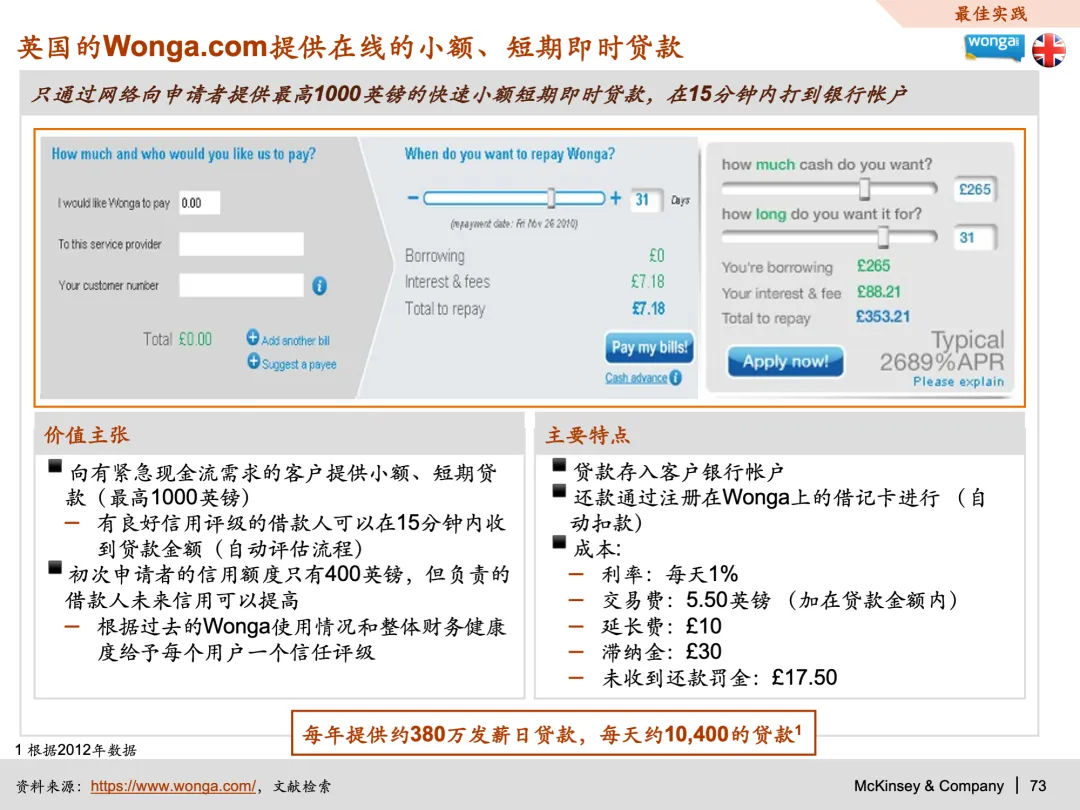Click the '滞纳金: £30' line
This screenshot has width=1080, height=810.
click(x=661, y=652)
